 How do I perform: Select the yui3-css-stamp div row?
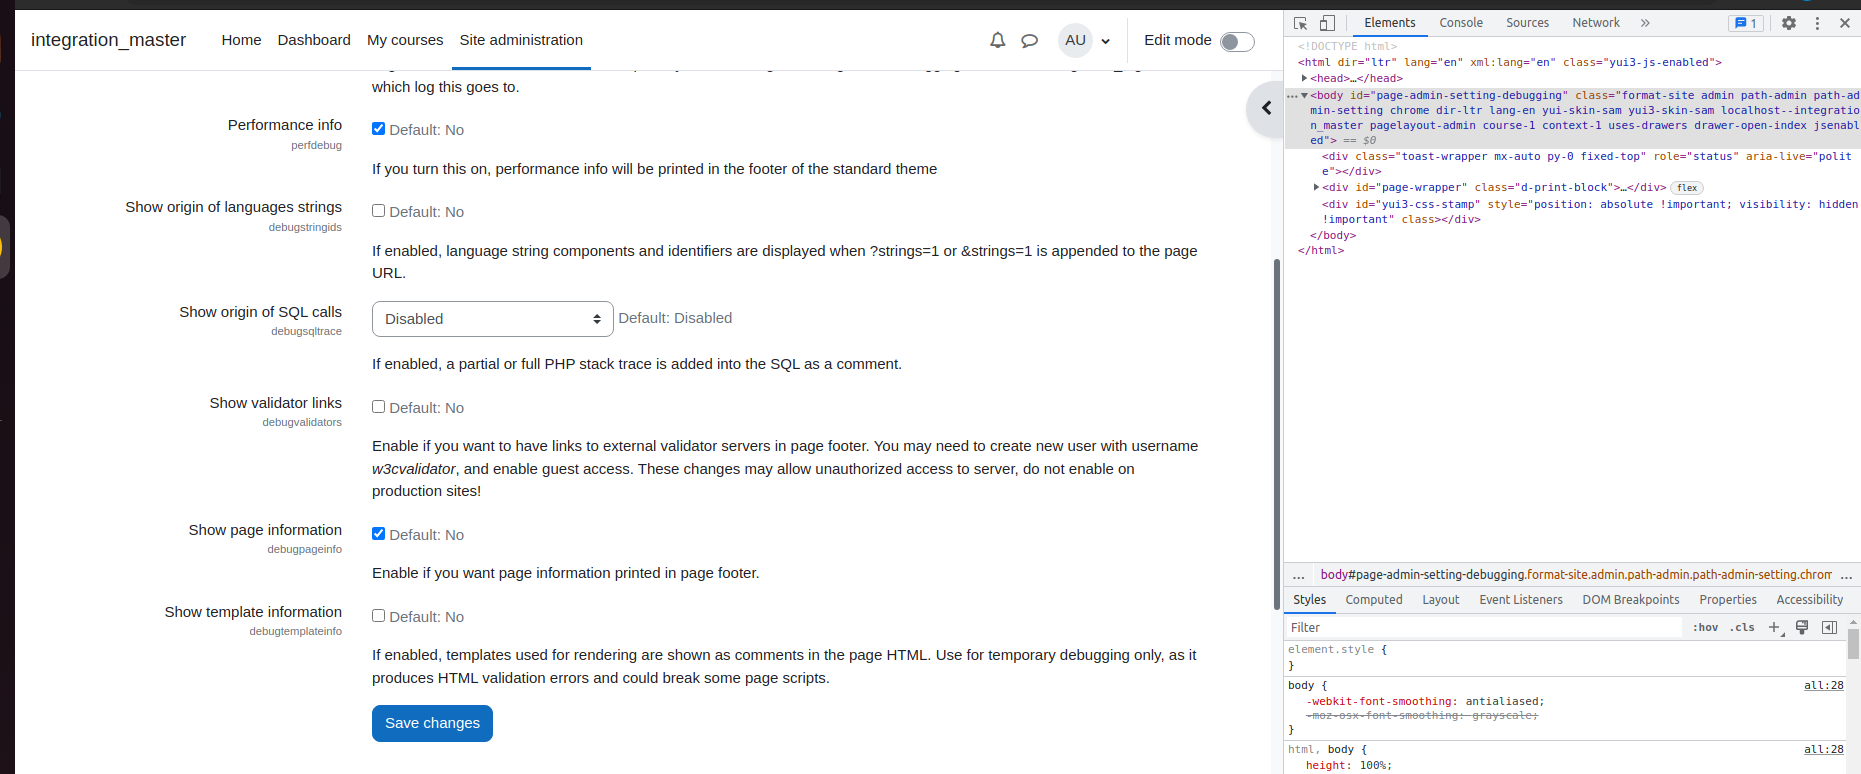point(1572,212)
